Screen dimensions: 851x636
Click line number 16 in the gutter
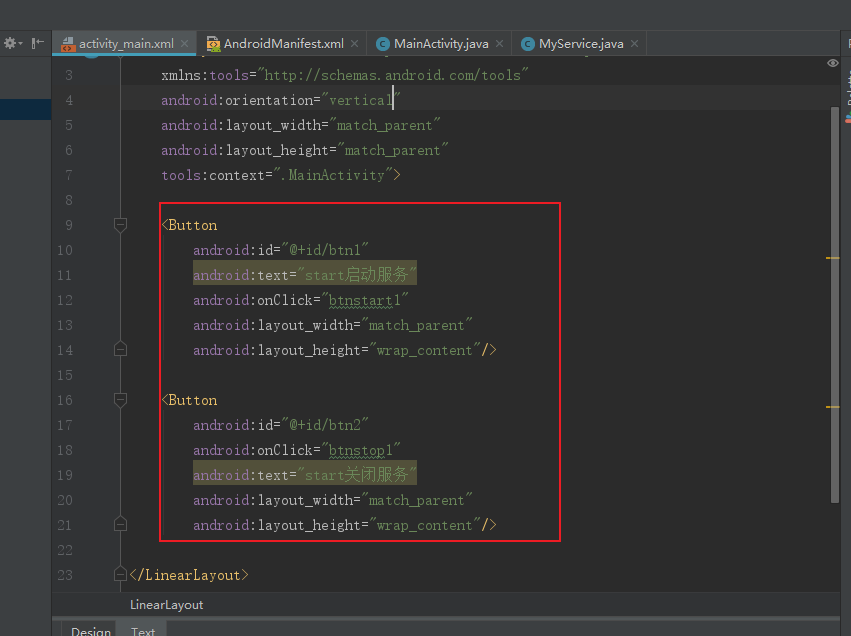[x=65, y=400]
